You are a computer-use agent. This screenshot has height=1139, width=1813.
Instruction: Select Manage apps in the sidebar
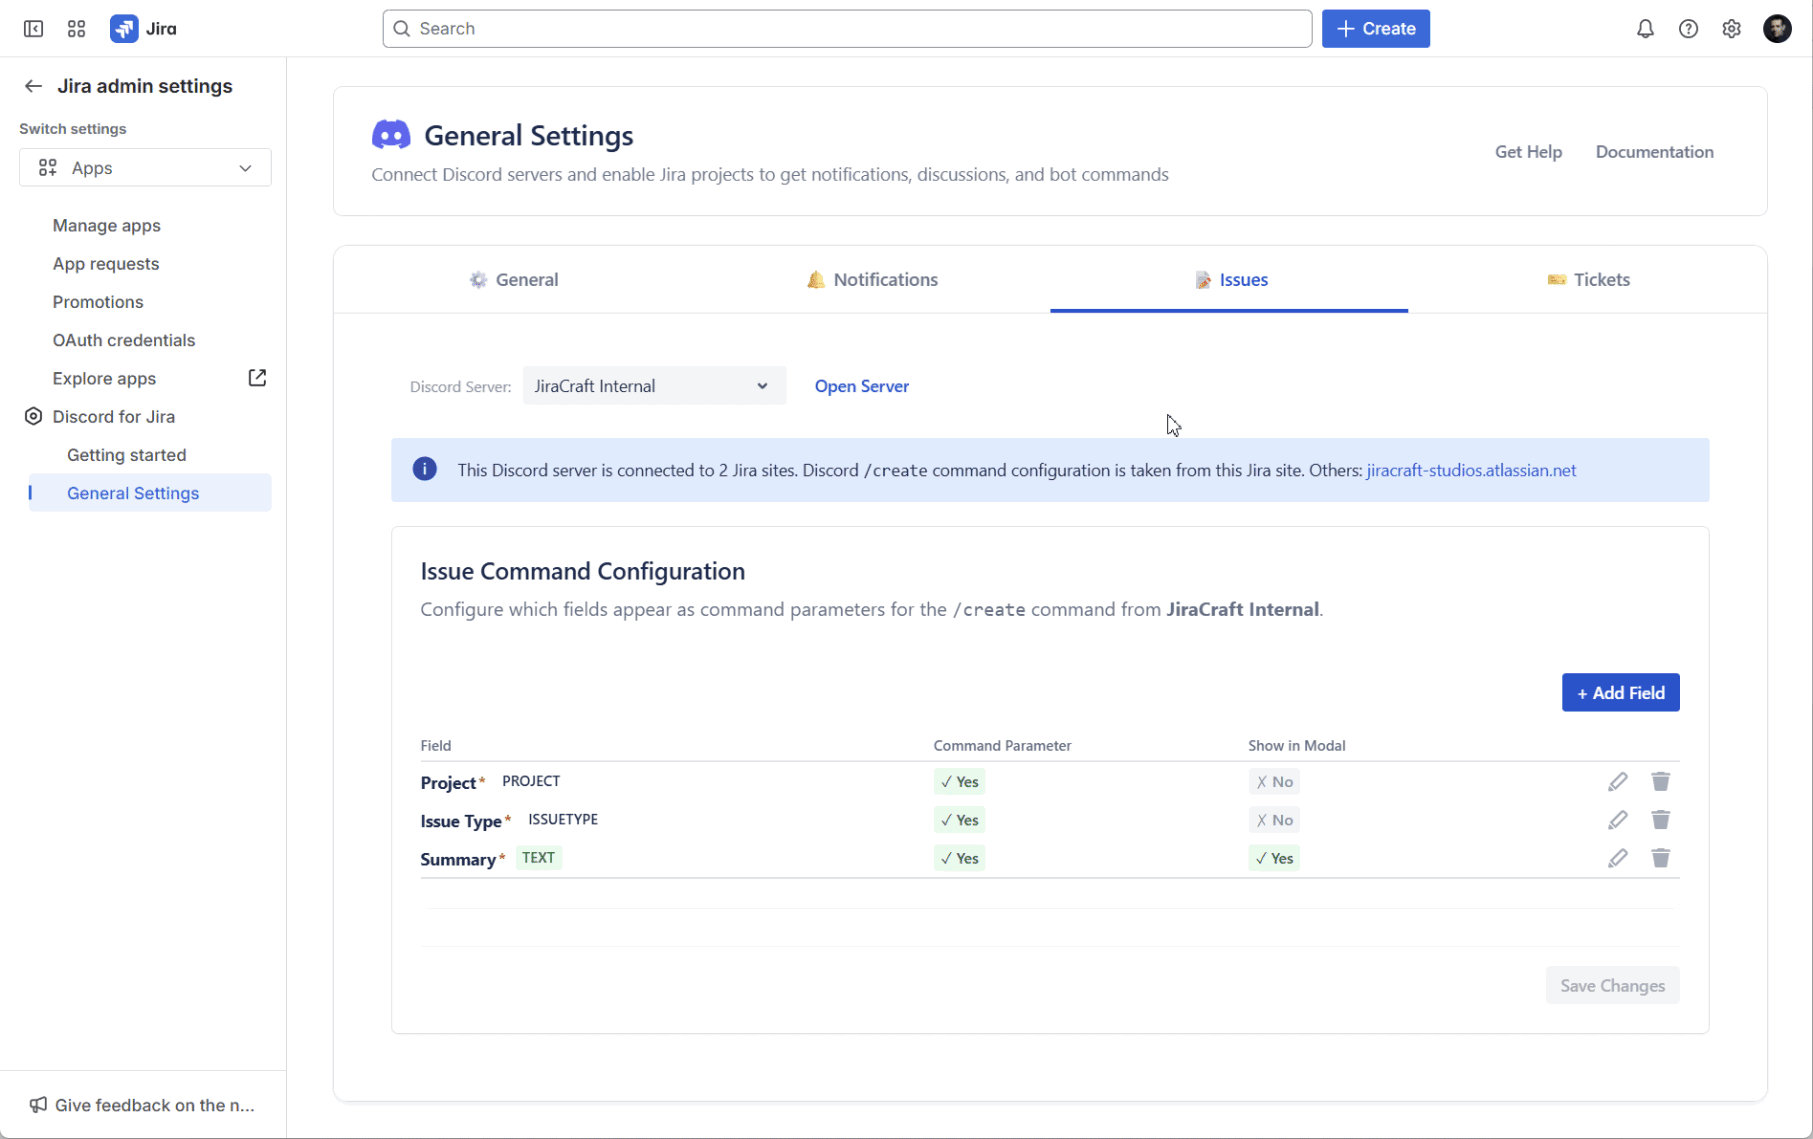tap(107, 226)
